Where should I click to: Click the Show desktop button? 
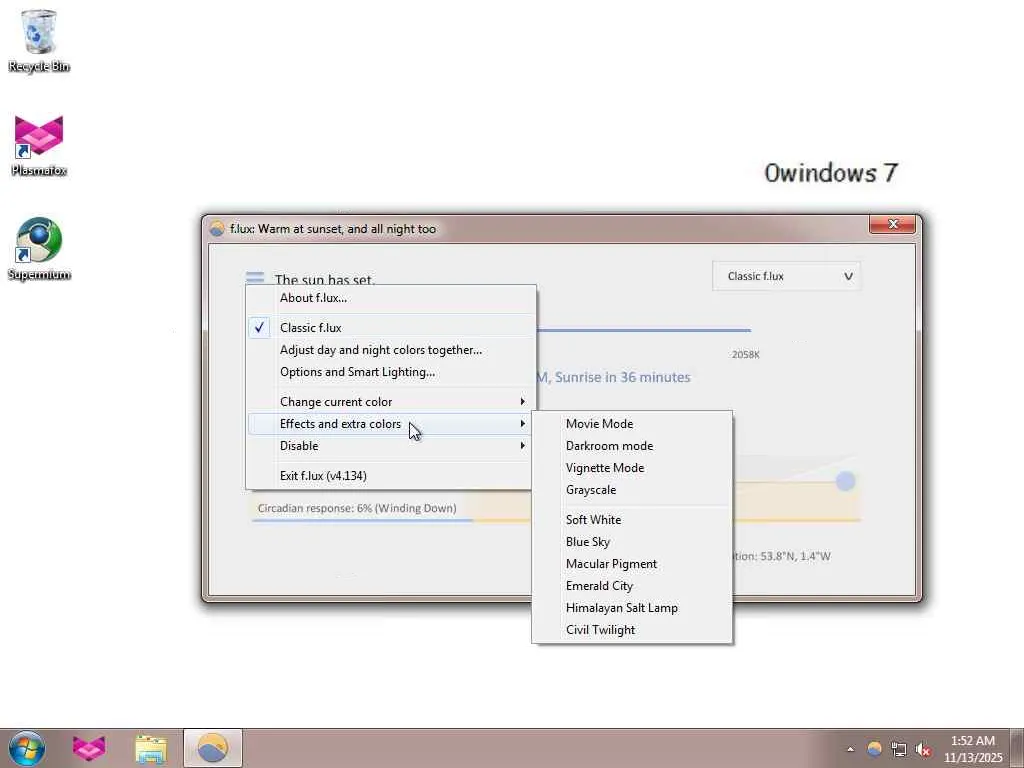(x=1017, y=748)
